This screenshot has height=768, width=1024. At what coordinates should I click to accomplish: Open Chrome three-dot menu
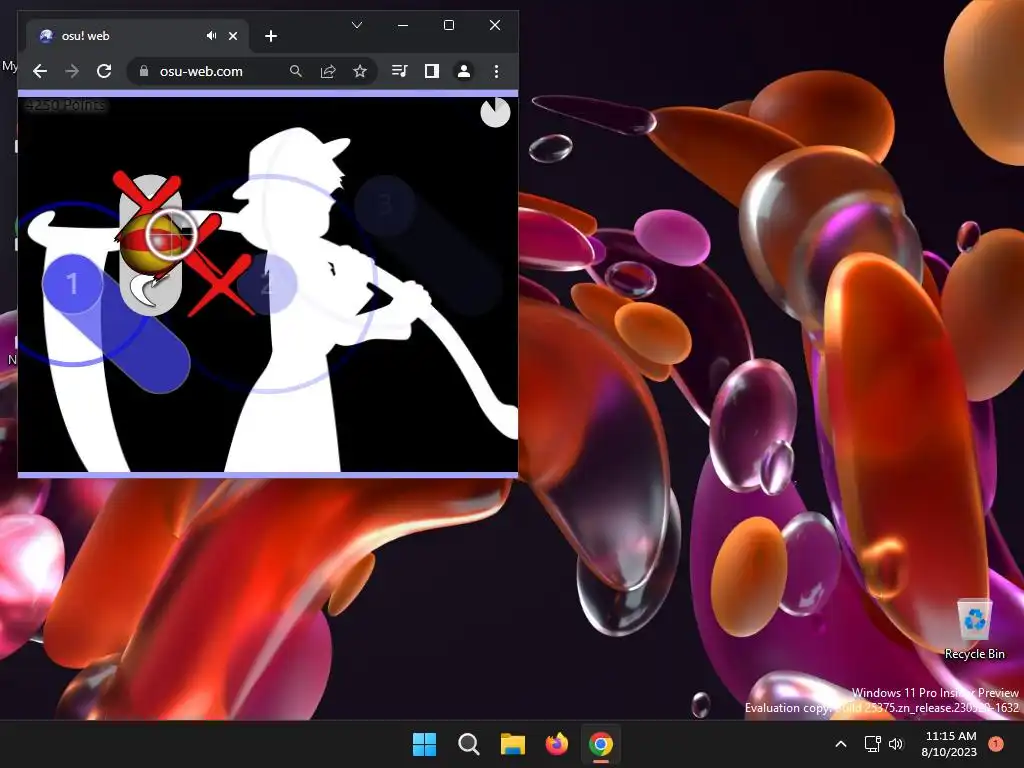click(496, 71)
